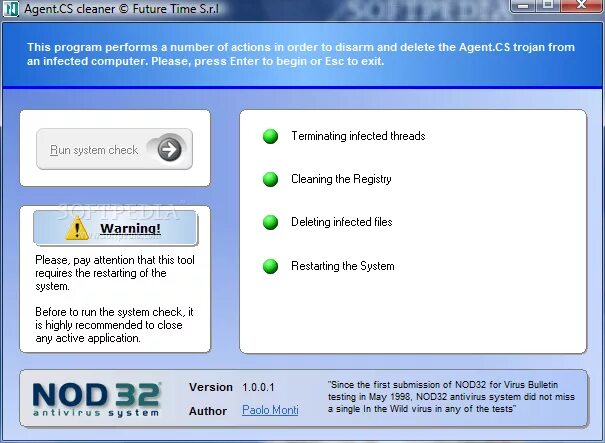Click the Agent.CS cleaner window title
Screen dimensions: 605x443
tap(122, 8)
